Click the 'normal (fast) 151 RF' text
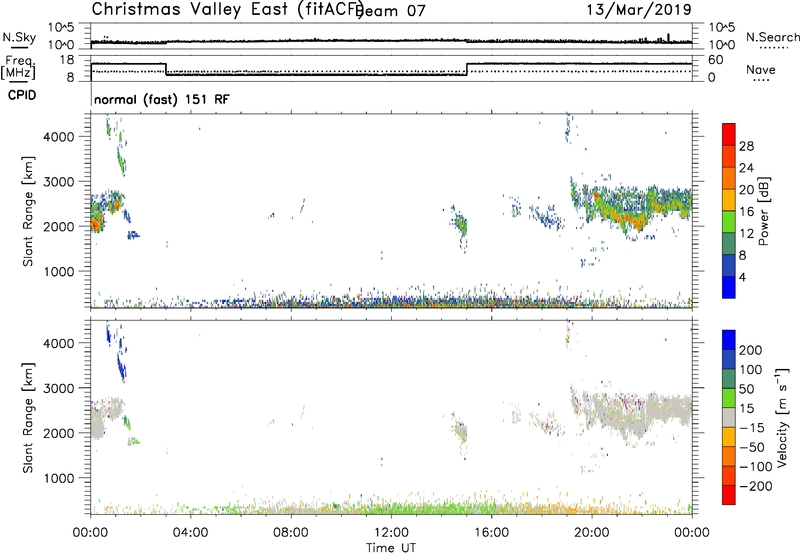Image resolution: width=800 pixels, height=554 pixels. click(x=162, y=99)
